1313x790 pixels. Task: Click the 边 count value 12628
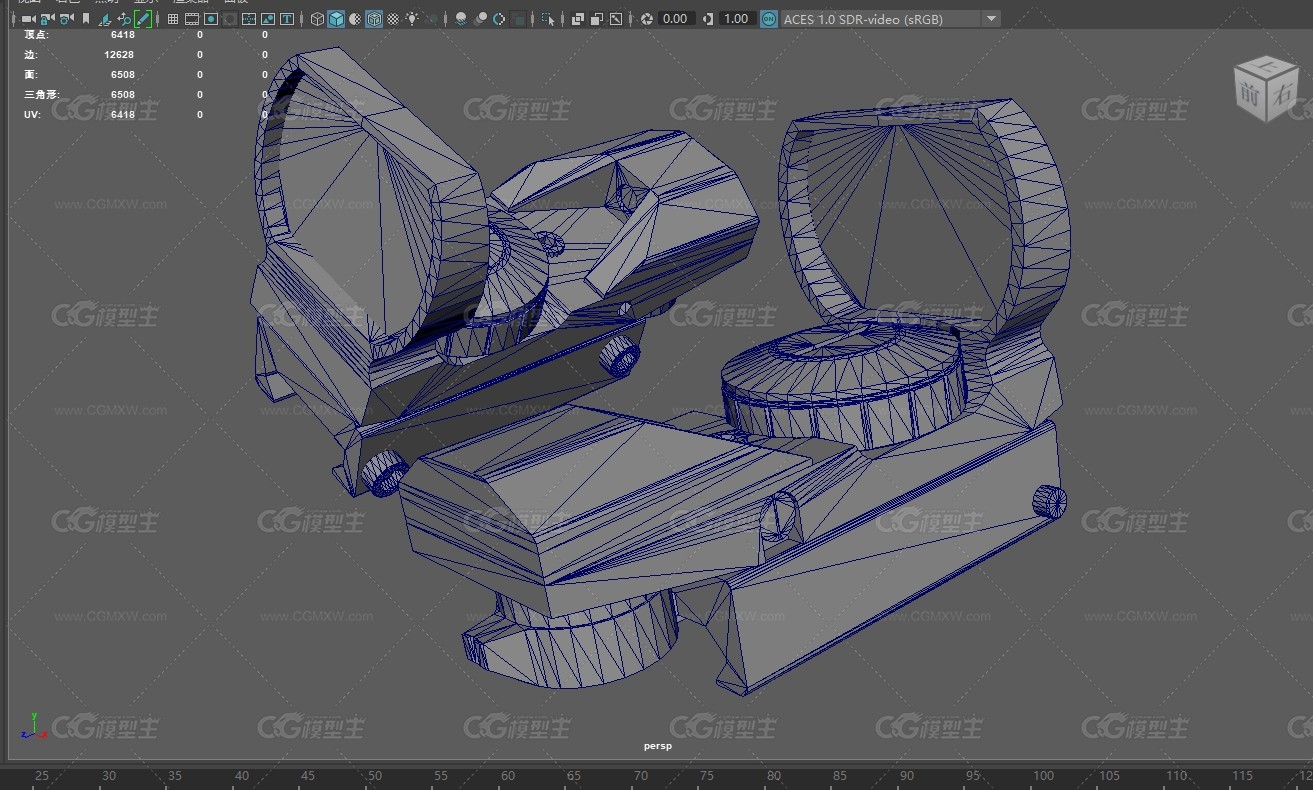[x=119, y=54]
